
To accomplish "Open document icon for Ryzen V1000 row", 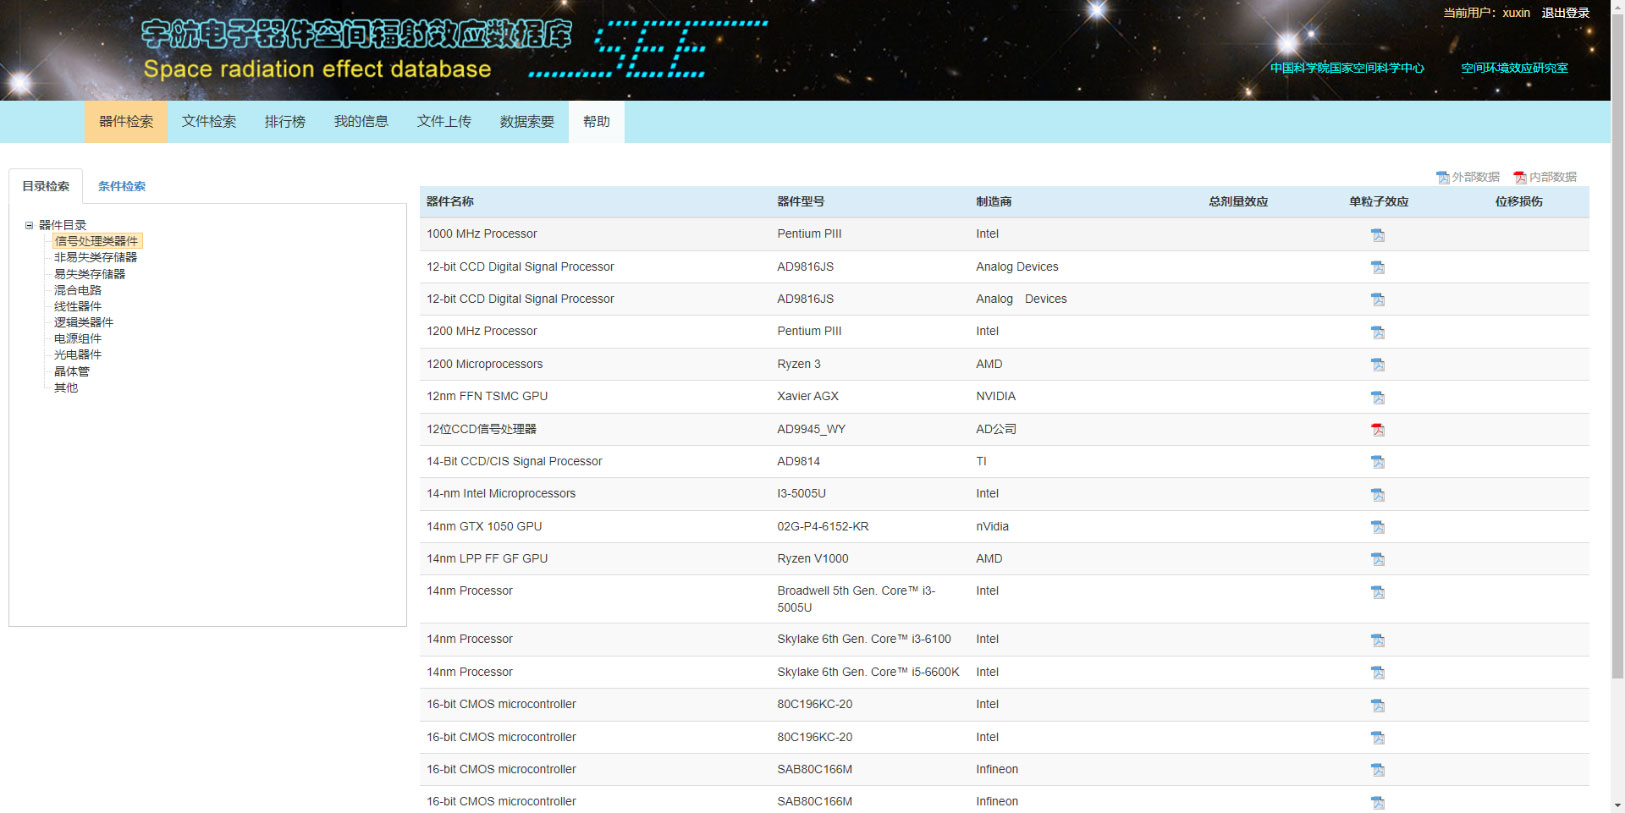I will pos(1377,559).
